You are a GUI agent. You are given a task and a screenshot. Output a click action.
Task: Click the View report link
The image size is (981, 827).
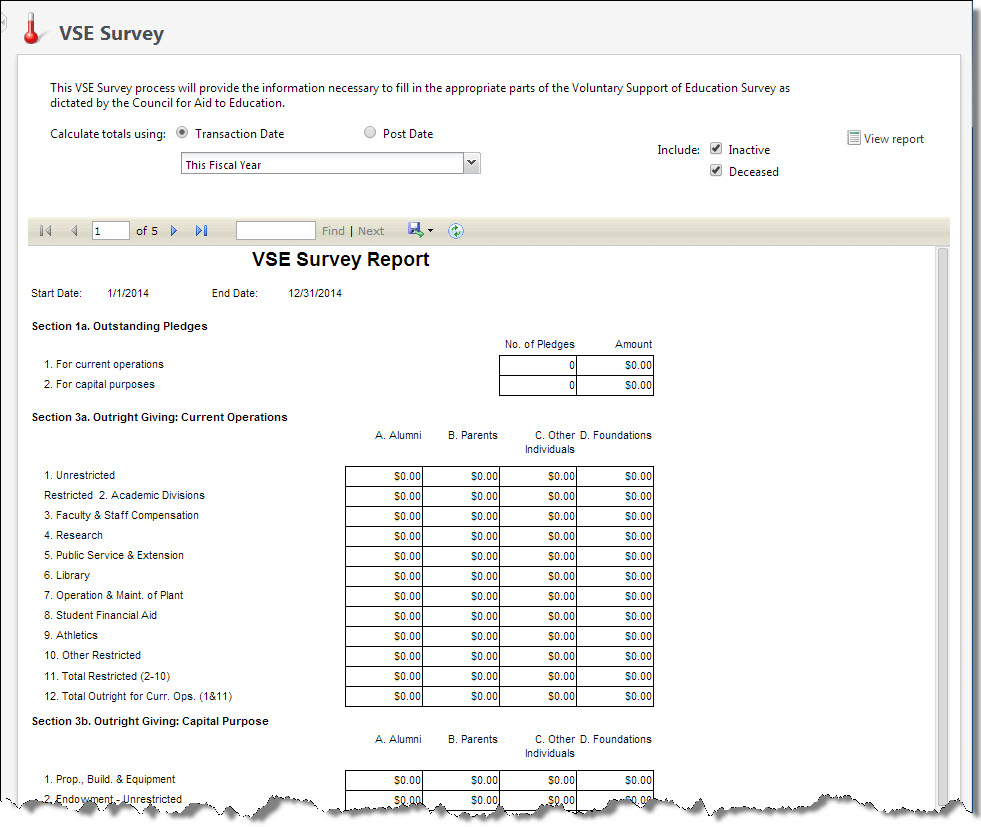893,139
